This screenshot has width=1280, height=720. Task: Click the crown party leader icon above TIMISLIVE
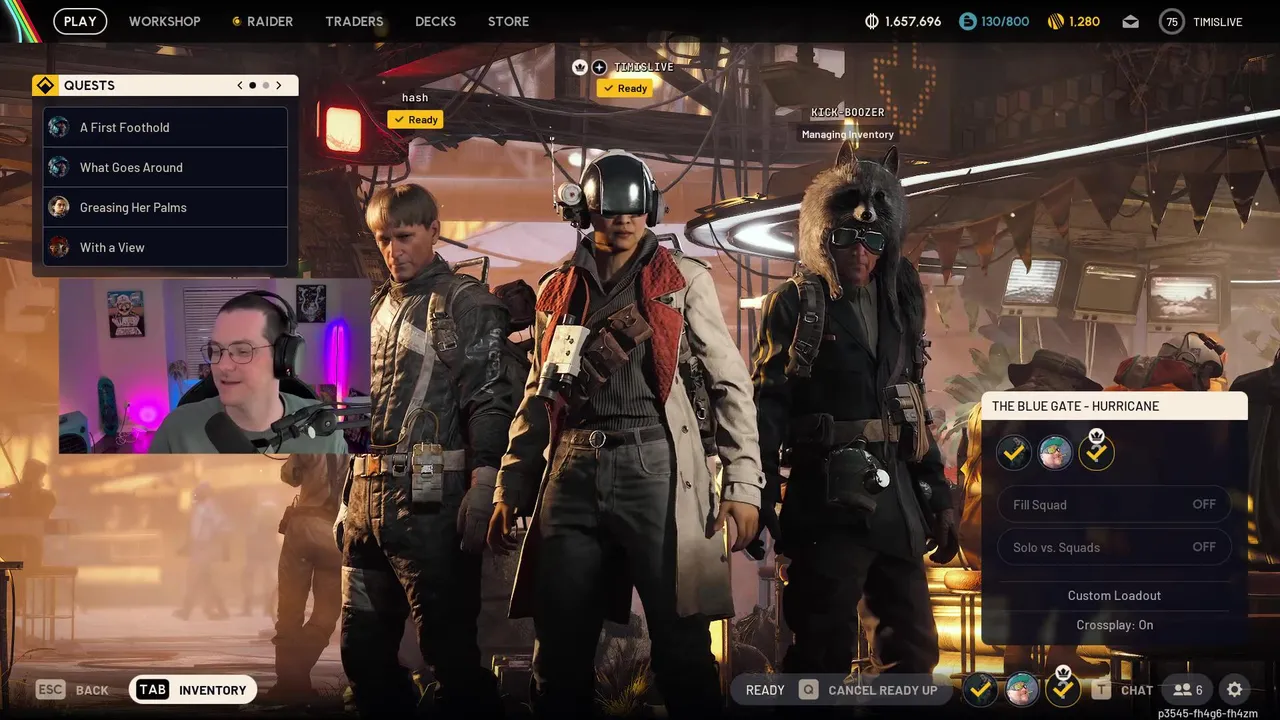(x=579, y=67)
